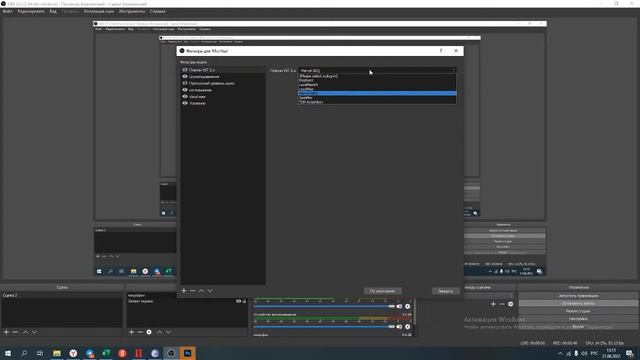Open Windows taskbar search
This screenshot has width=640, height=360.
coord(24,353)
